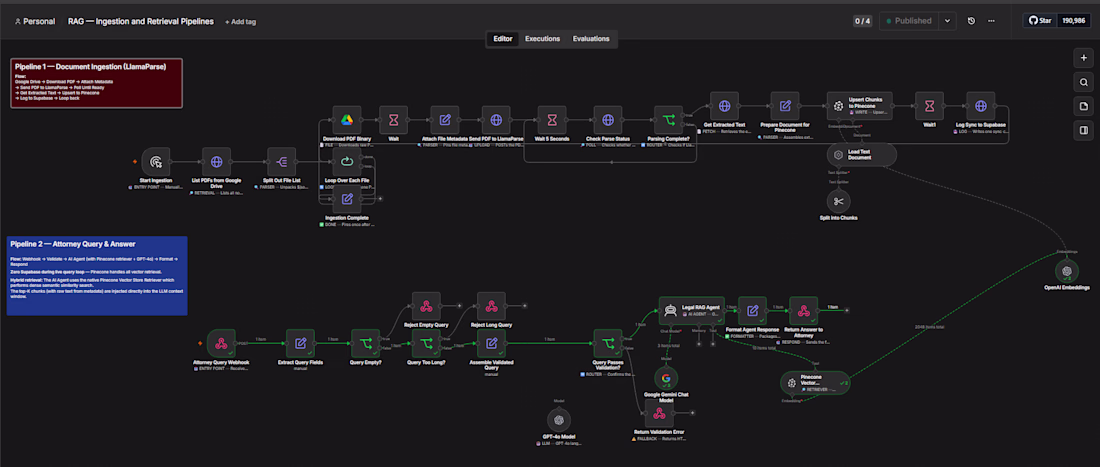This screenshot has width=1100, height=467.
Task: Select the Ingestion Complete node
Action: (x=347, y=199)
